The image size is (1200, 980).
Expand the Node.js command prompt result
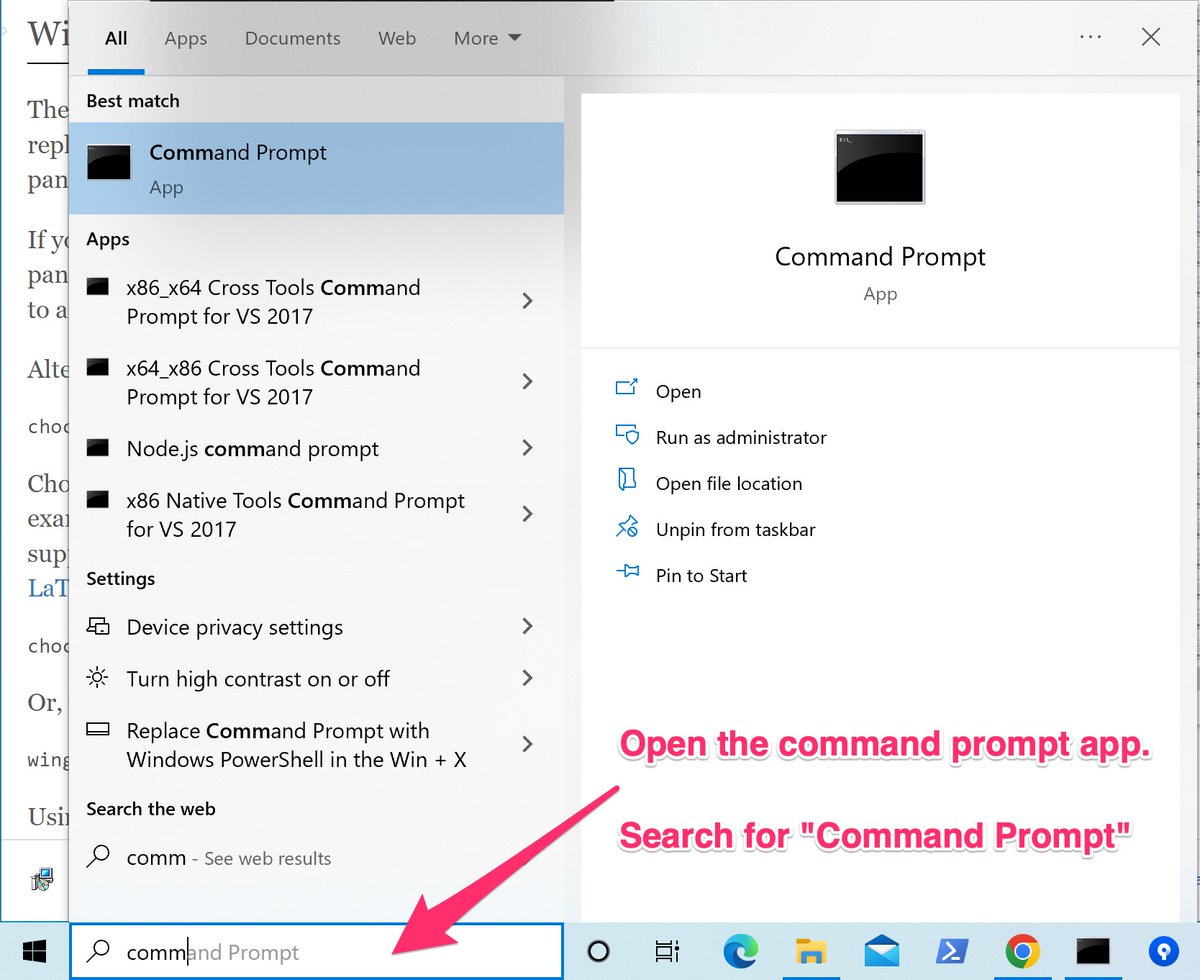[x=527, y=448]
